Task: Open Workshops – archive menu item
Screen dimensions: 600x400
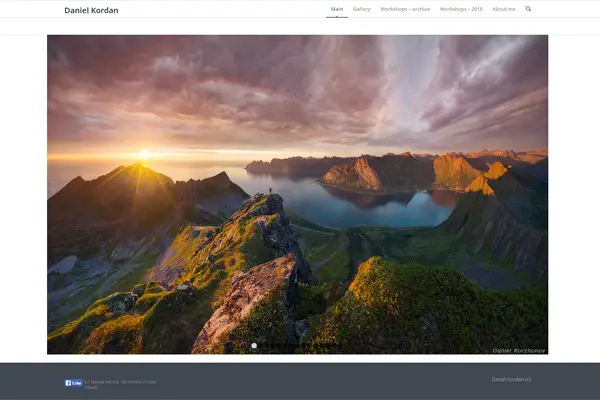Action: (405, 9)
